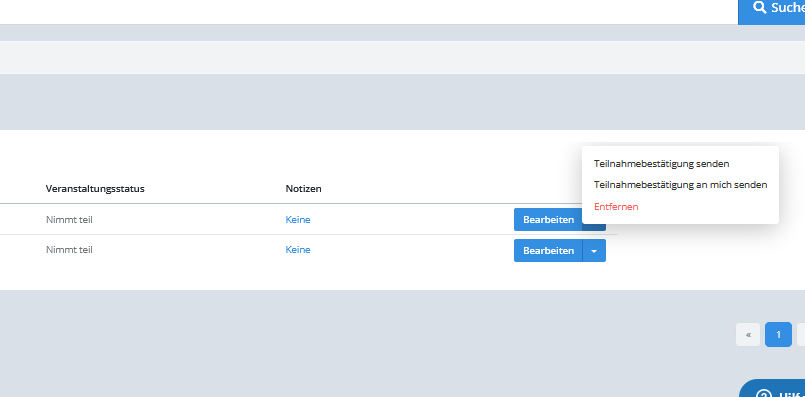Expand dropdown arrow beside second Bearbeiten
The image size is (805, 397).
594,251
